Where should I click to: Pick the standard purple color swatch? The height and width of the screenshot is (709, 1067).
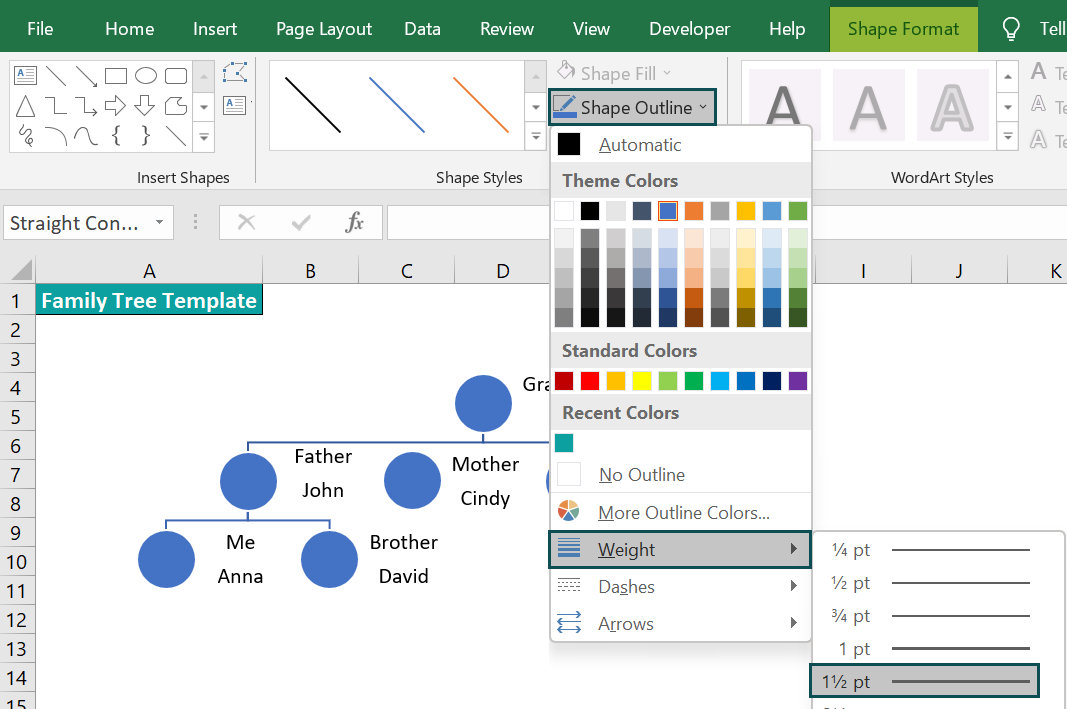pyautogui.click(x=798, y=381)
